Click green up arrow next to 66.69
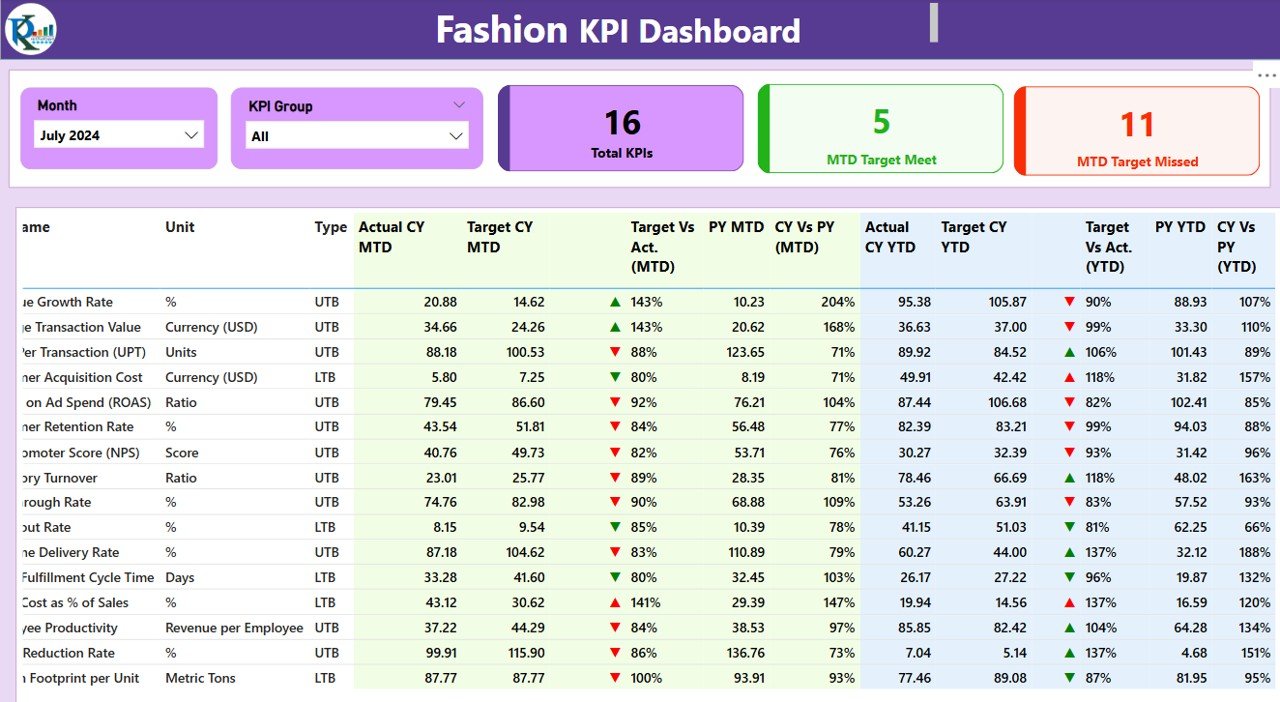The image size is (1280, 702). pos(1070,477)
